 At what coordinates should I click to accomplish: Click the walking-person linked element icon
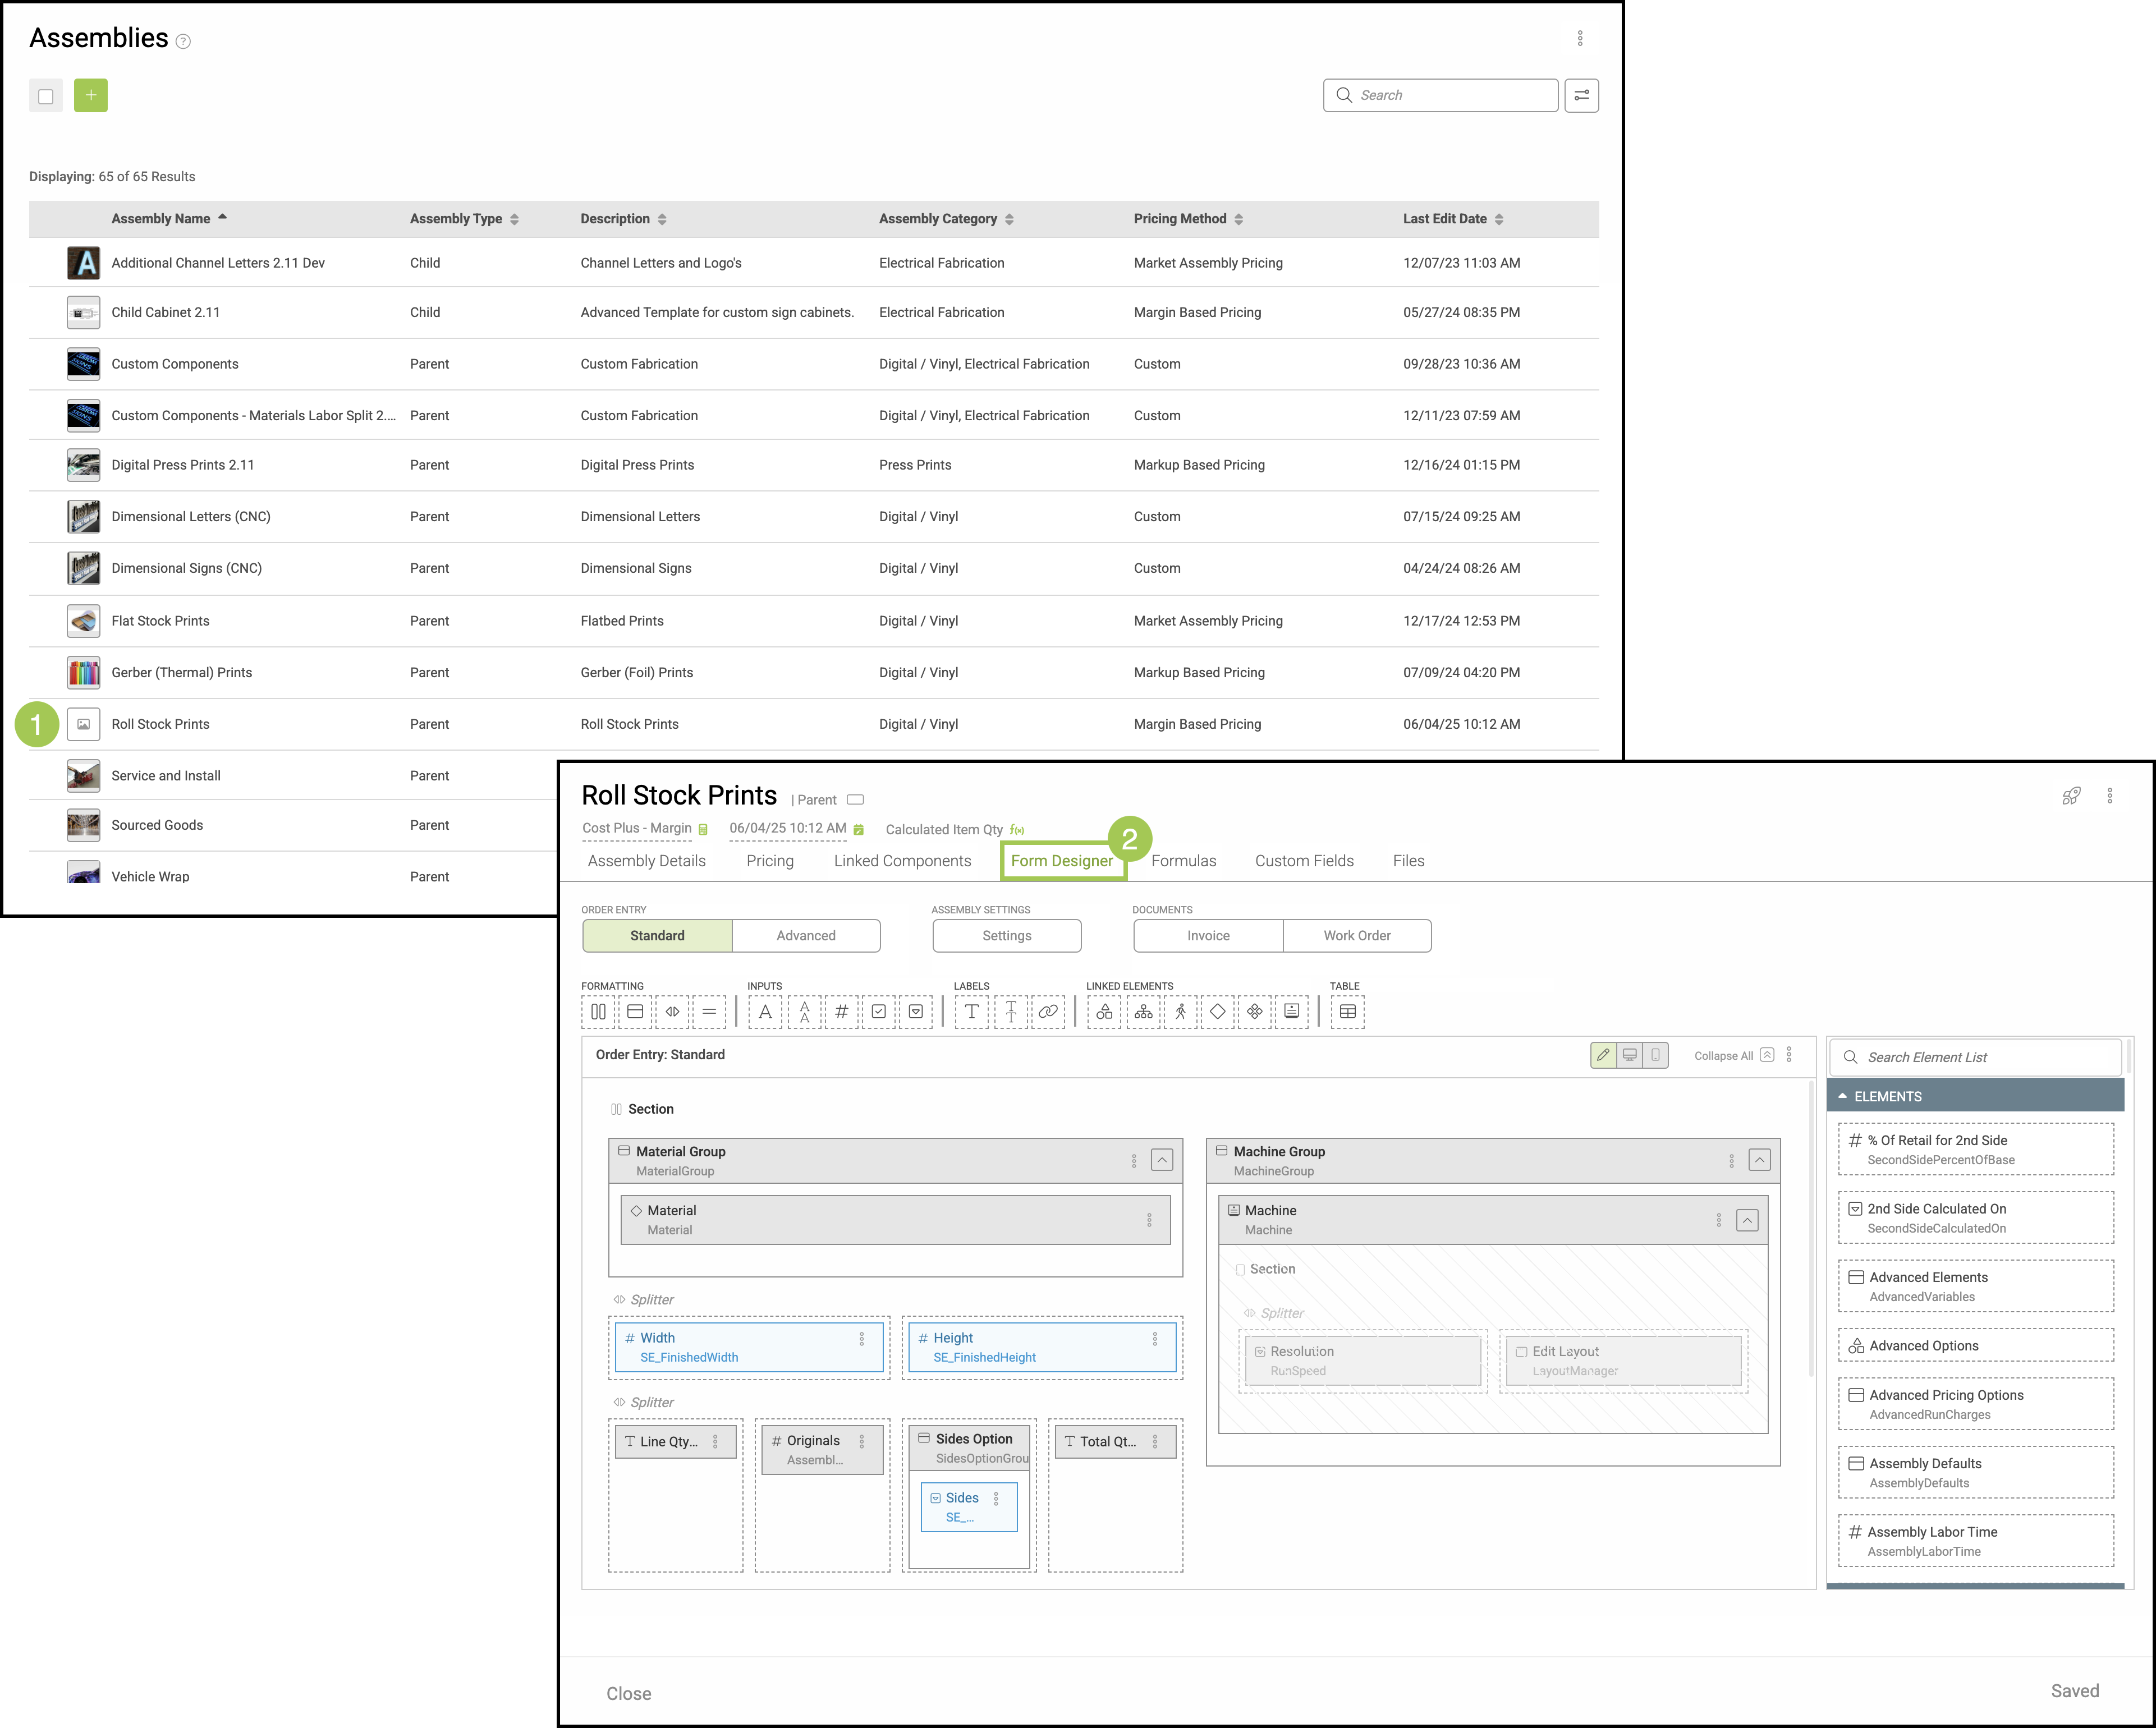[1180, 1011]
